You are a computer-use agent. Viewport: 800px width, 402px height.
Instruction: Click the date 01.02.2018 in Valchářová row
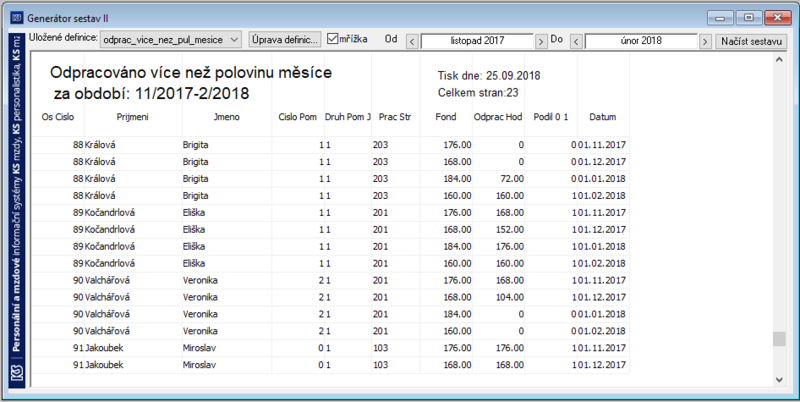pos(602,331)
